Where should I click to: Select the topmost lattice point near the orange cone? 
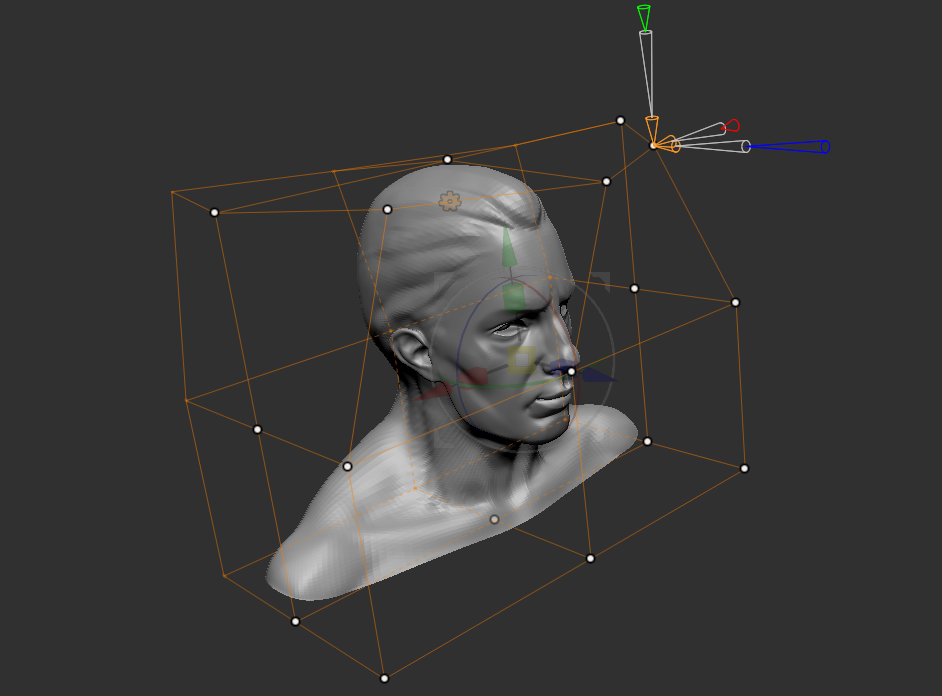[621, 121]
